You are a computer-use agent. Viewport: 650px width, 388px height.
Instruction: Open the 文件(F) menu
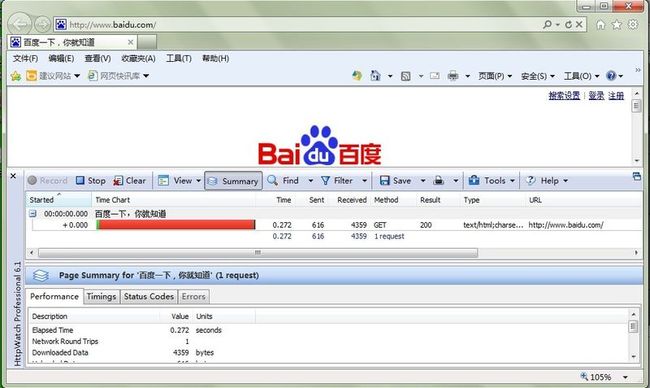(25, 58)
